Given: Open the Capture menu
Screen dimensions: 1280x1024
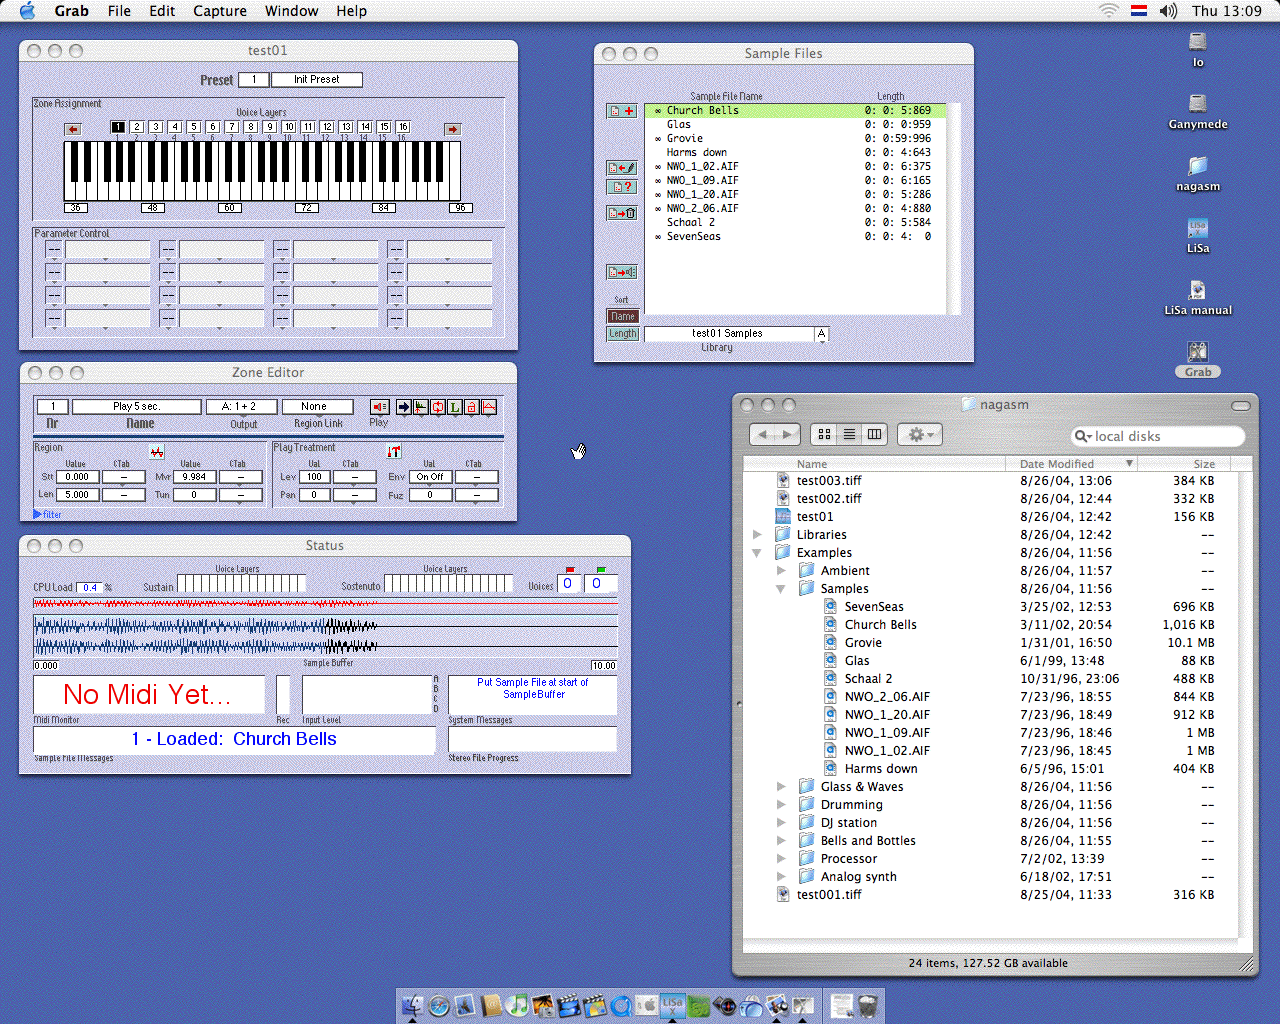Looking at the screenshot, I should tap(219, 11).
